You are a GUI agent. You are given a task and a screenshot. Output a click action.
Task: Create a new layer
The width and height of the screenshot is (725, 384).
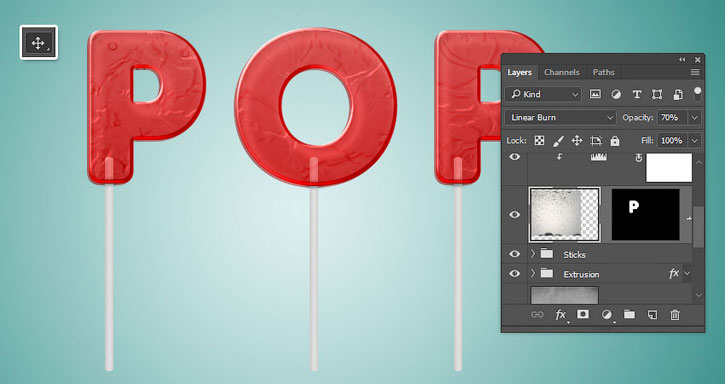click(x=652, y=315)
